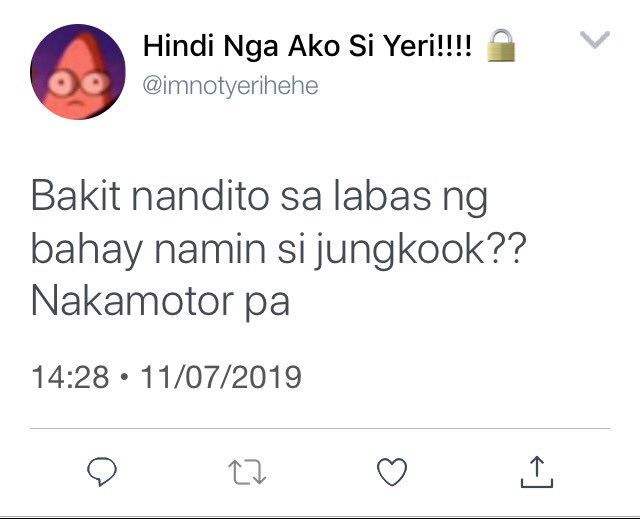
Task: Retweet the post about jungkook
Action: pyautogui.click(x=247, y=472)
